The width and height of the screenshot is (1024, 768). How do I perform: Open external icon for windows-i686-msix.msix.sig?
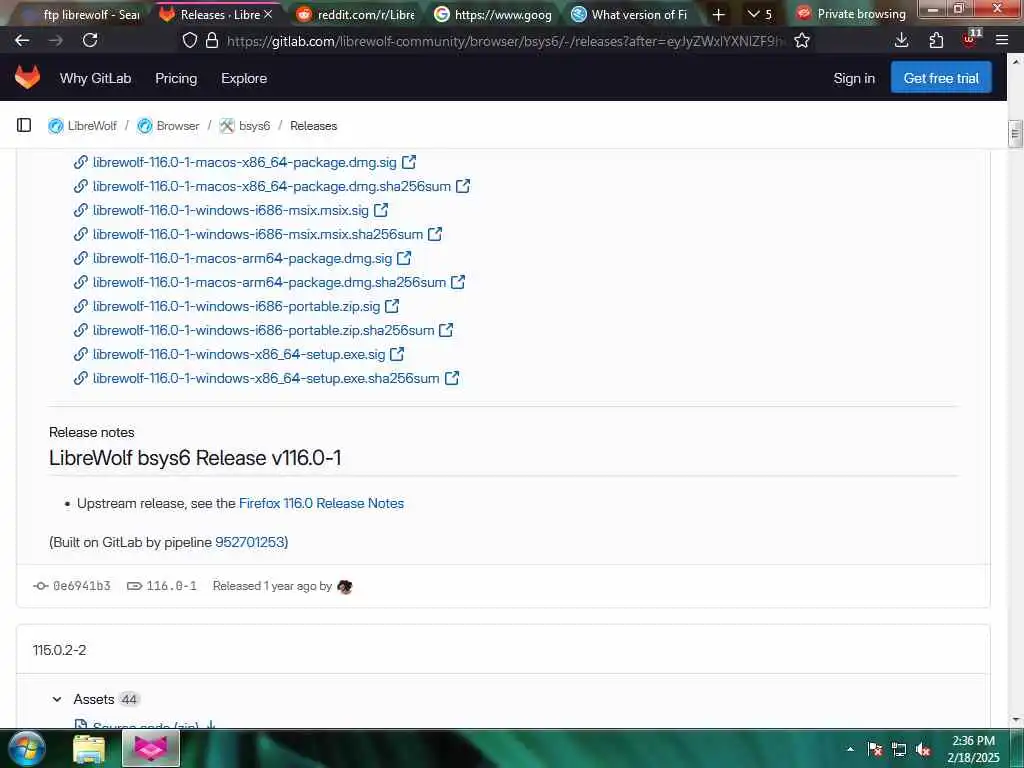pos(381,210)
